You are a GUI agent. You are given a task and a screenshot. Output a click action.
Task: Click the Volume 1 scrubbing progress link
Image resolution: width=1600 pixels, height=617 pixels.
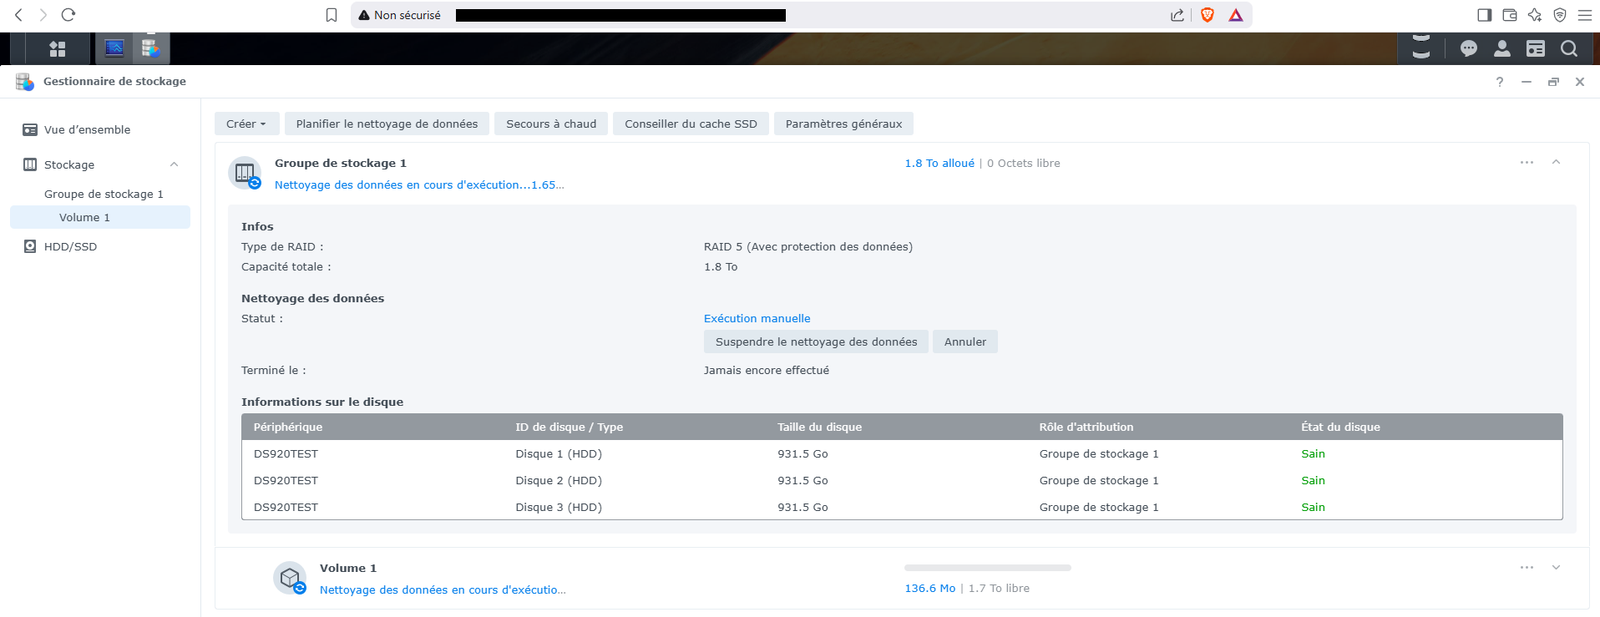coord(443,590)
